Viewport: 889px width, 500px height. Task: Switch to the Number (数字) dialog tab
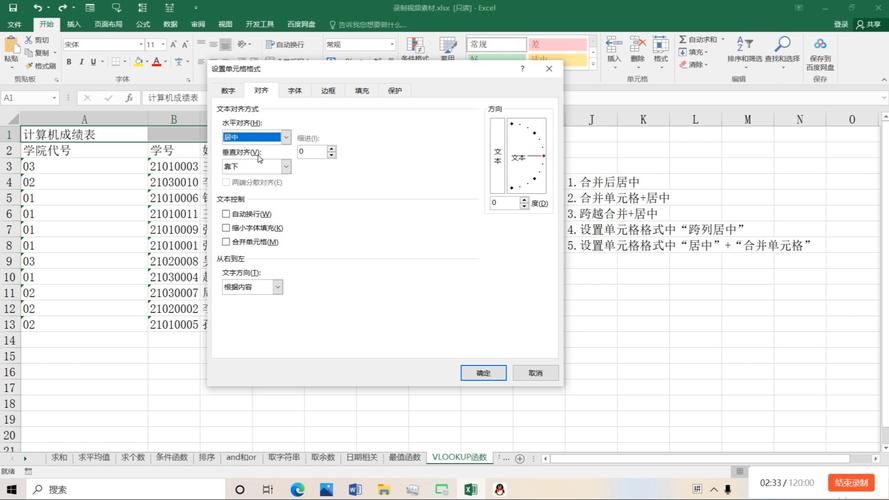(x=228, y=91)
